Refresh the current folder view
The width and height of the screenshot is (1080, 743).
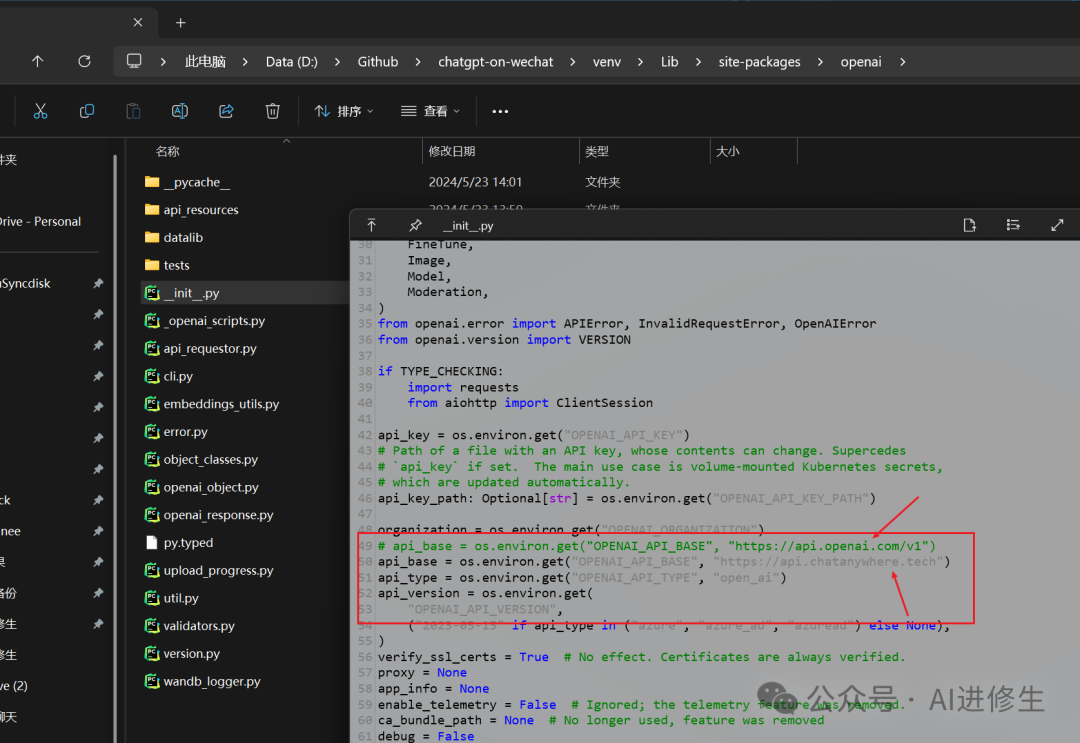tap(85, 61)
